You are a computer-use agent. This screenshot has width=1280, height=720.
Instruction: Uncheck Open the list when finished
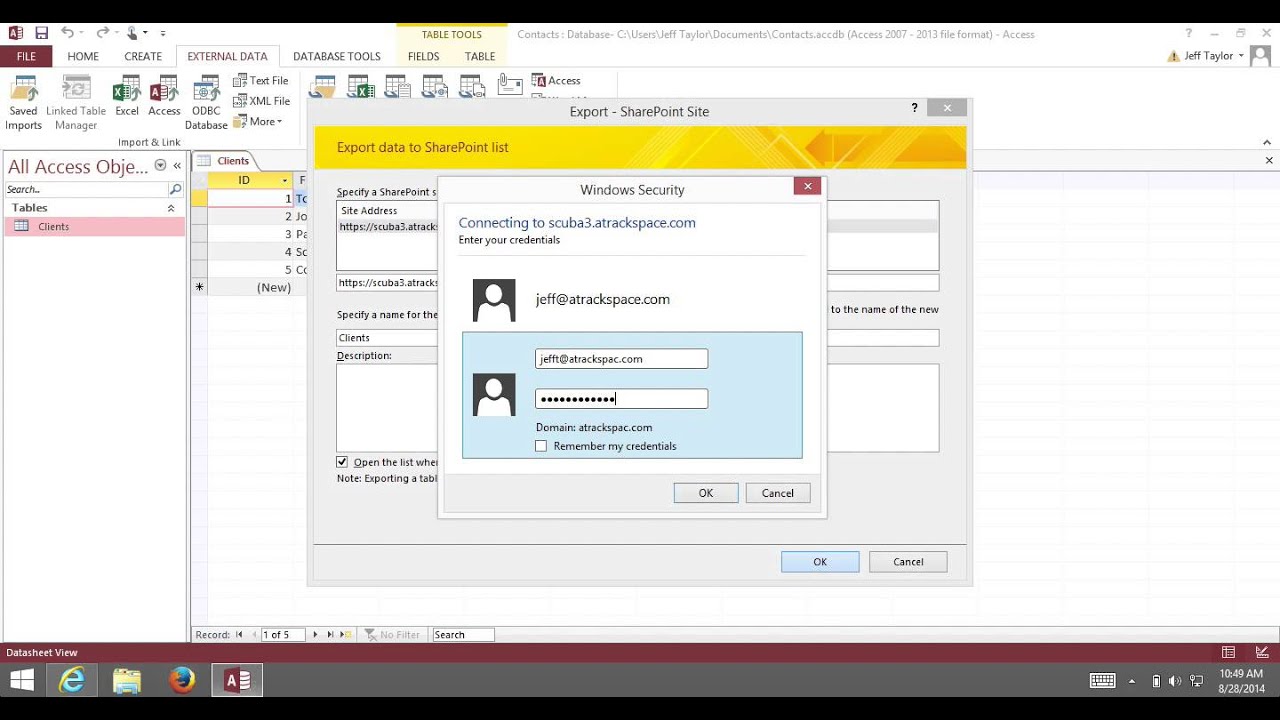coord(342,462)
